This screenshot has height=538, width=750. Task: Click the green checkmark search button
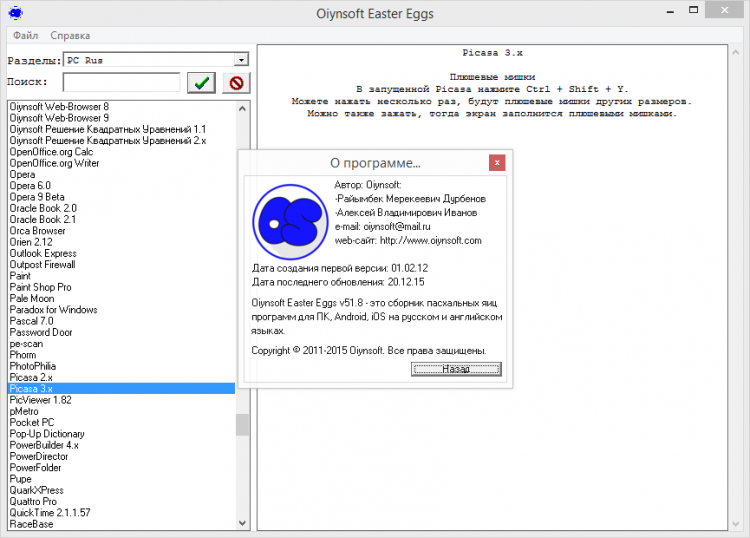pyautogui.click(x=201, y=83)
